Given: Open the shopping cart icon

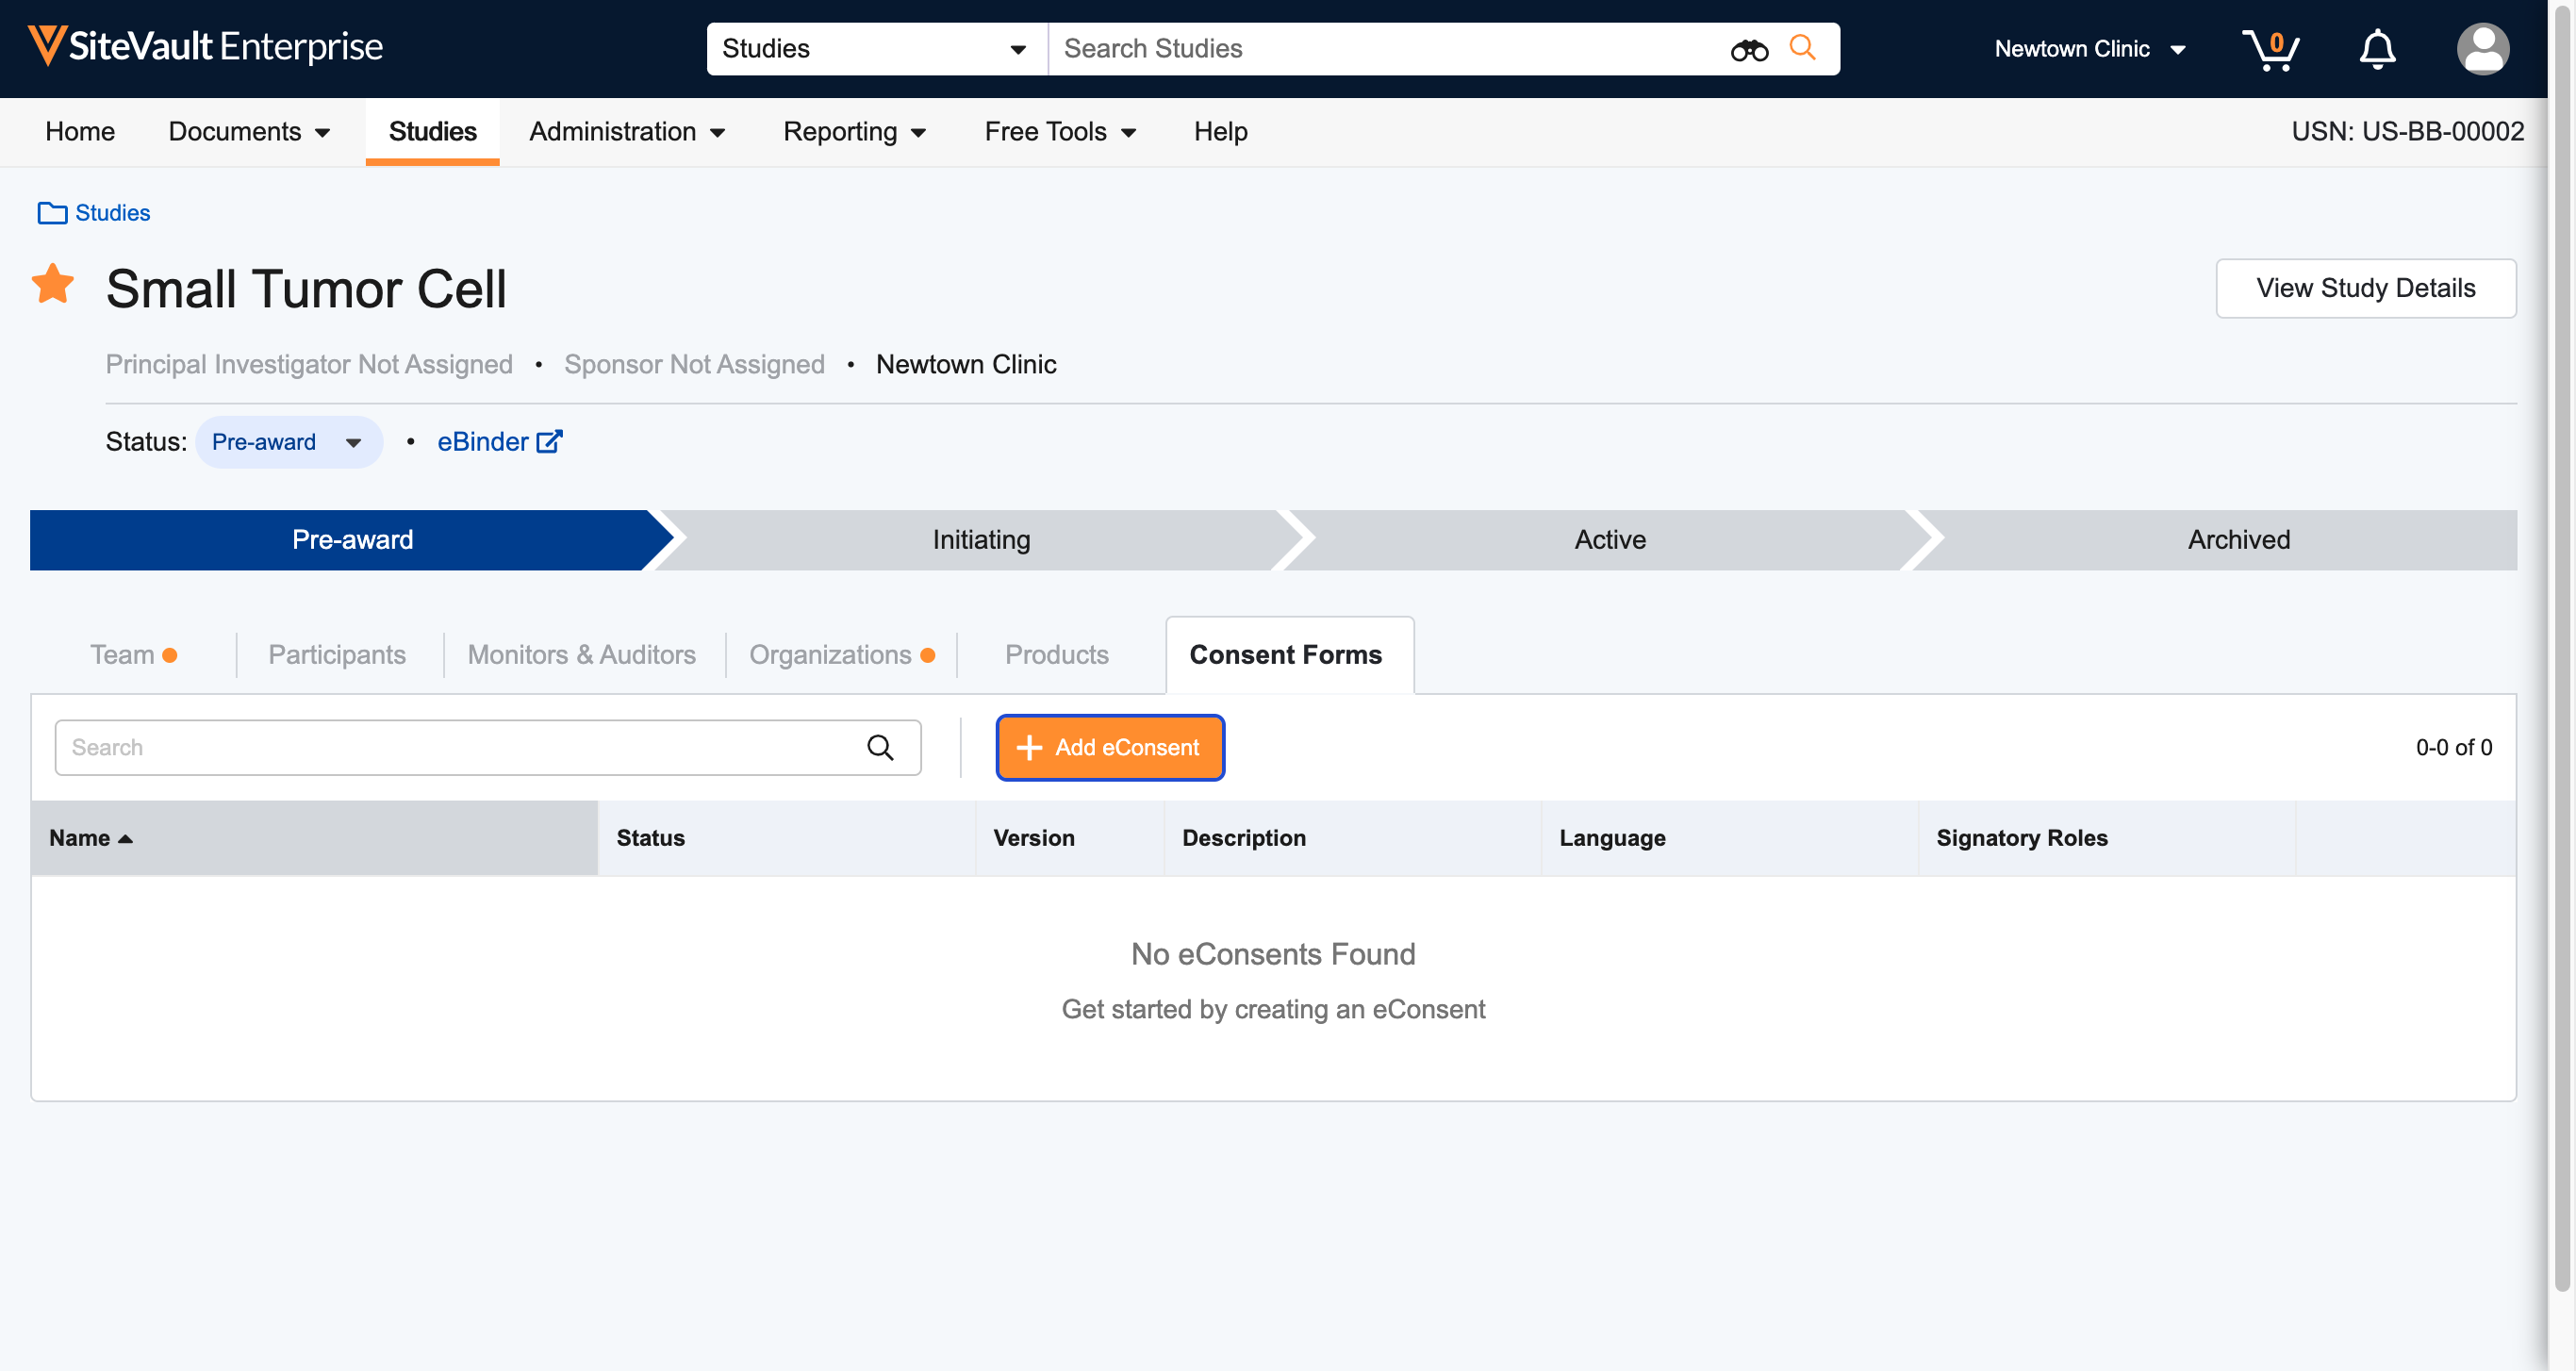Looking at the screenshot, I should (2270, 49).
